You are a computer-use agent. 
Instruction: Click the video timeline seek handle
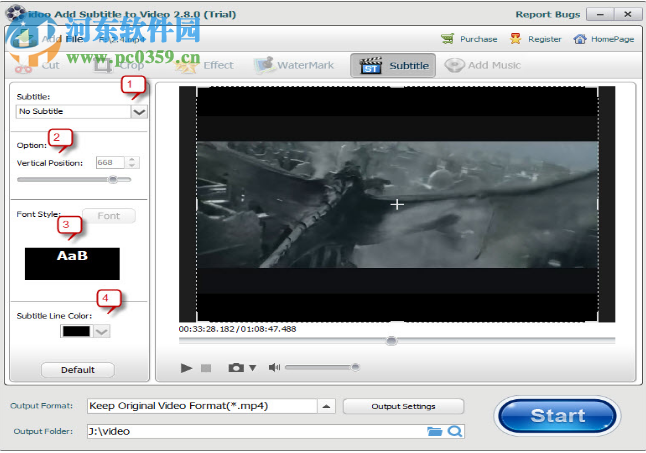click(391, 341)
